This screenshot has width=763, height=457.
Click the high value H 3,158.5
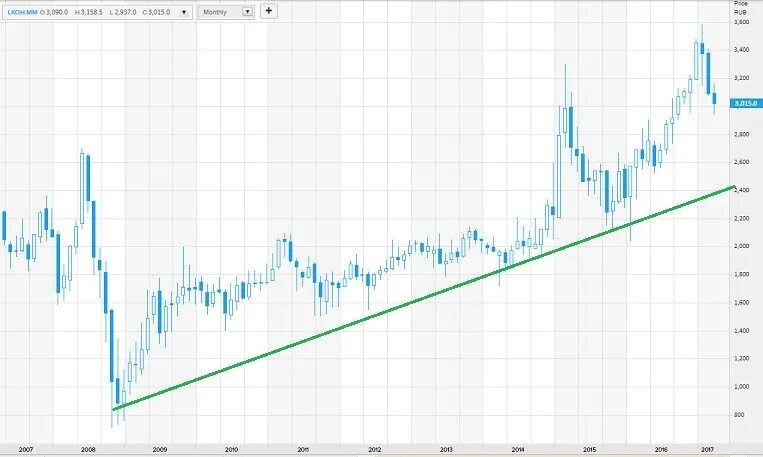89,12
